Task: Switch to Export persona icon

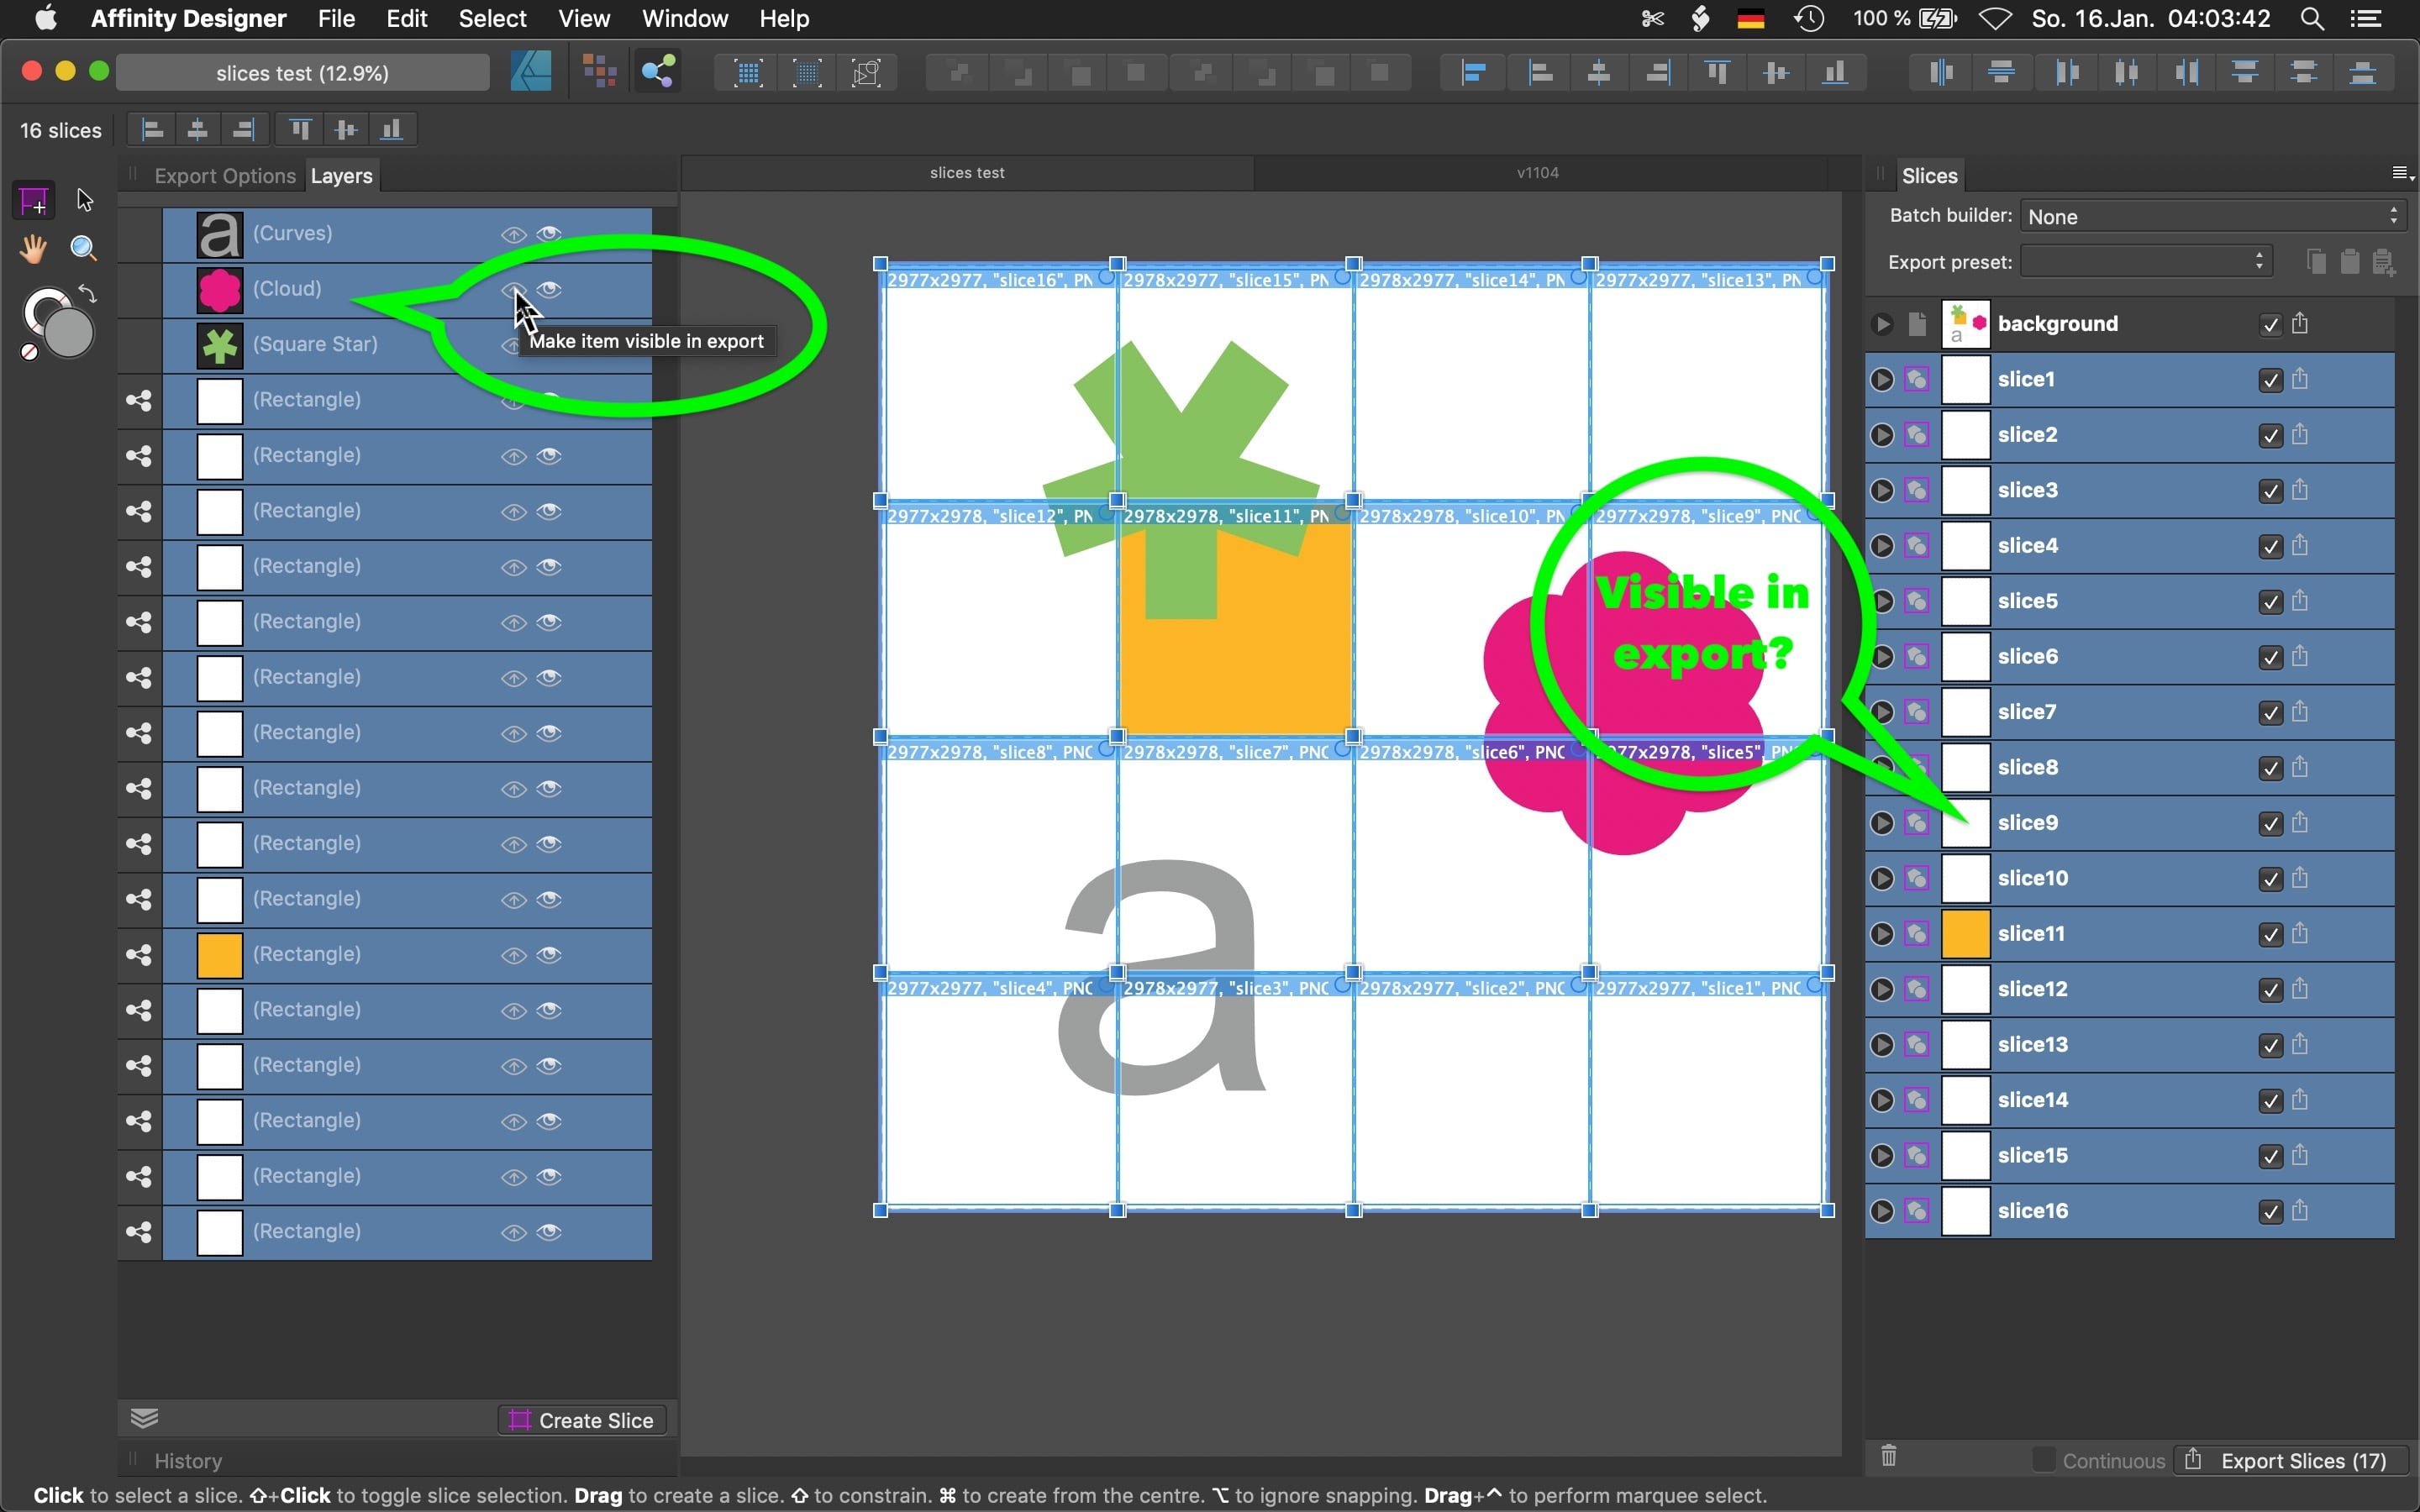Action: coord(658,72)
